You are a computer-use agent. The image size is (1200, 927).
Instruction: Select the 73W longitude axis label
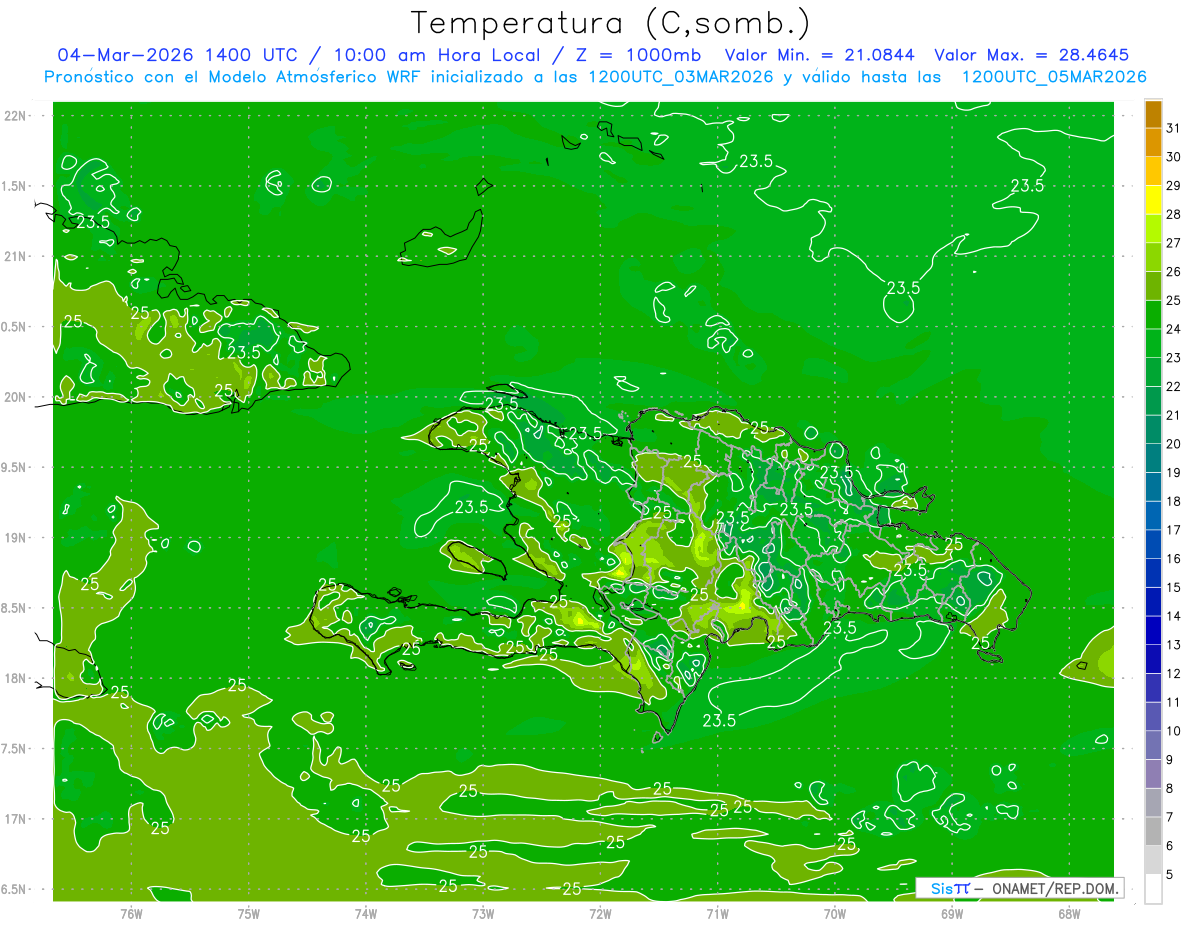483,913
